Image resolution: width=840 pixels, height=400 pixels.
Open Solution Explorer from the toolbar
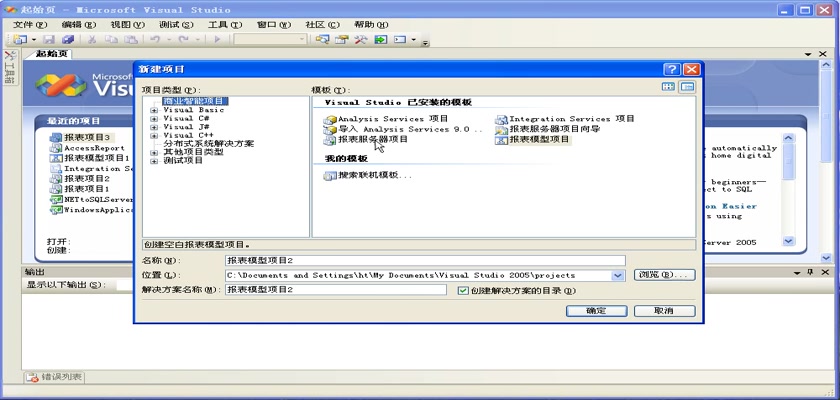tap(322, 40)
